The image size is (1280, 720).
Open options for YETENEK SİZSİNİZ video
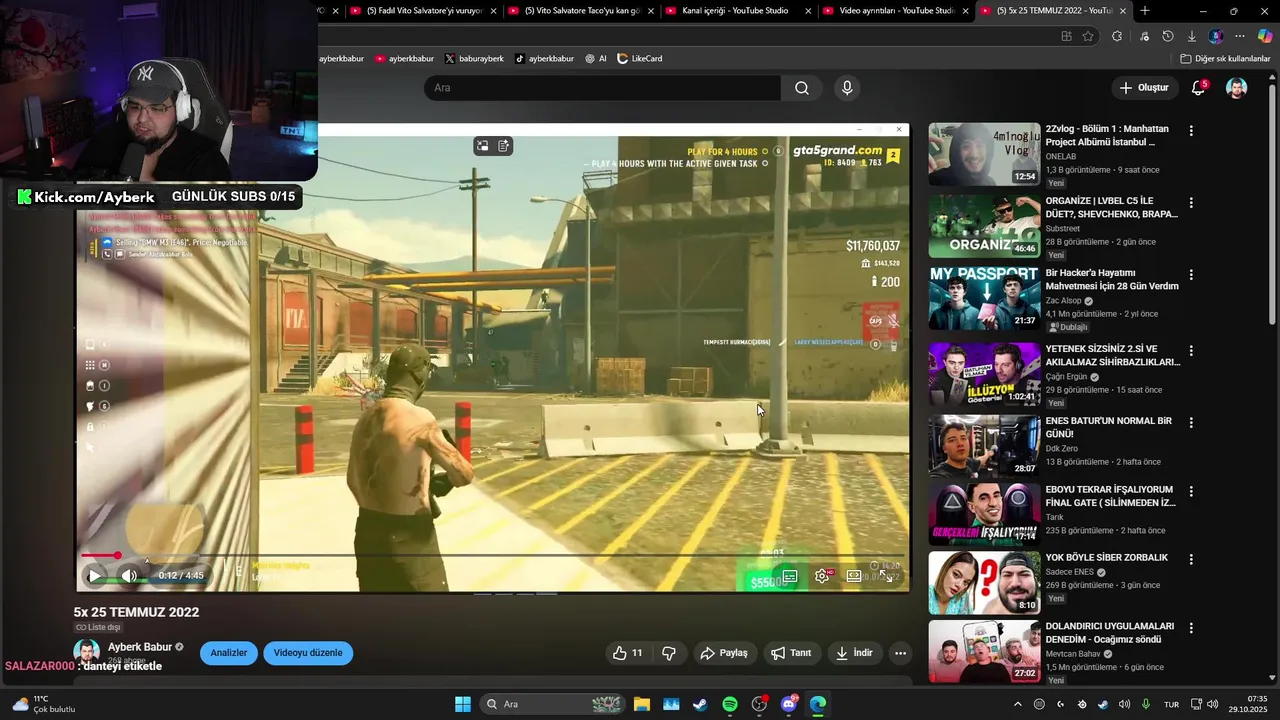(1191, 351)
